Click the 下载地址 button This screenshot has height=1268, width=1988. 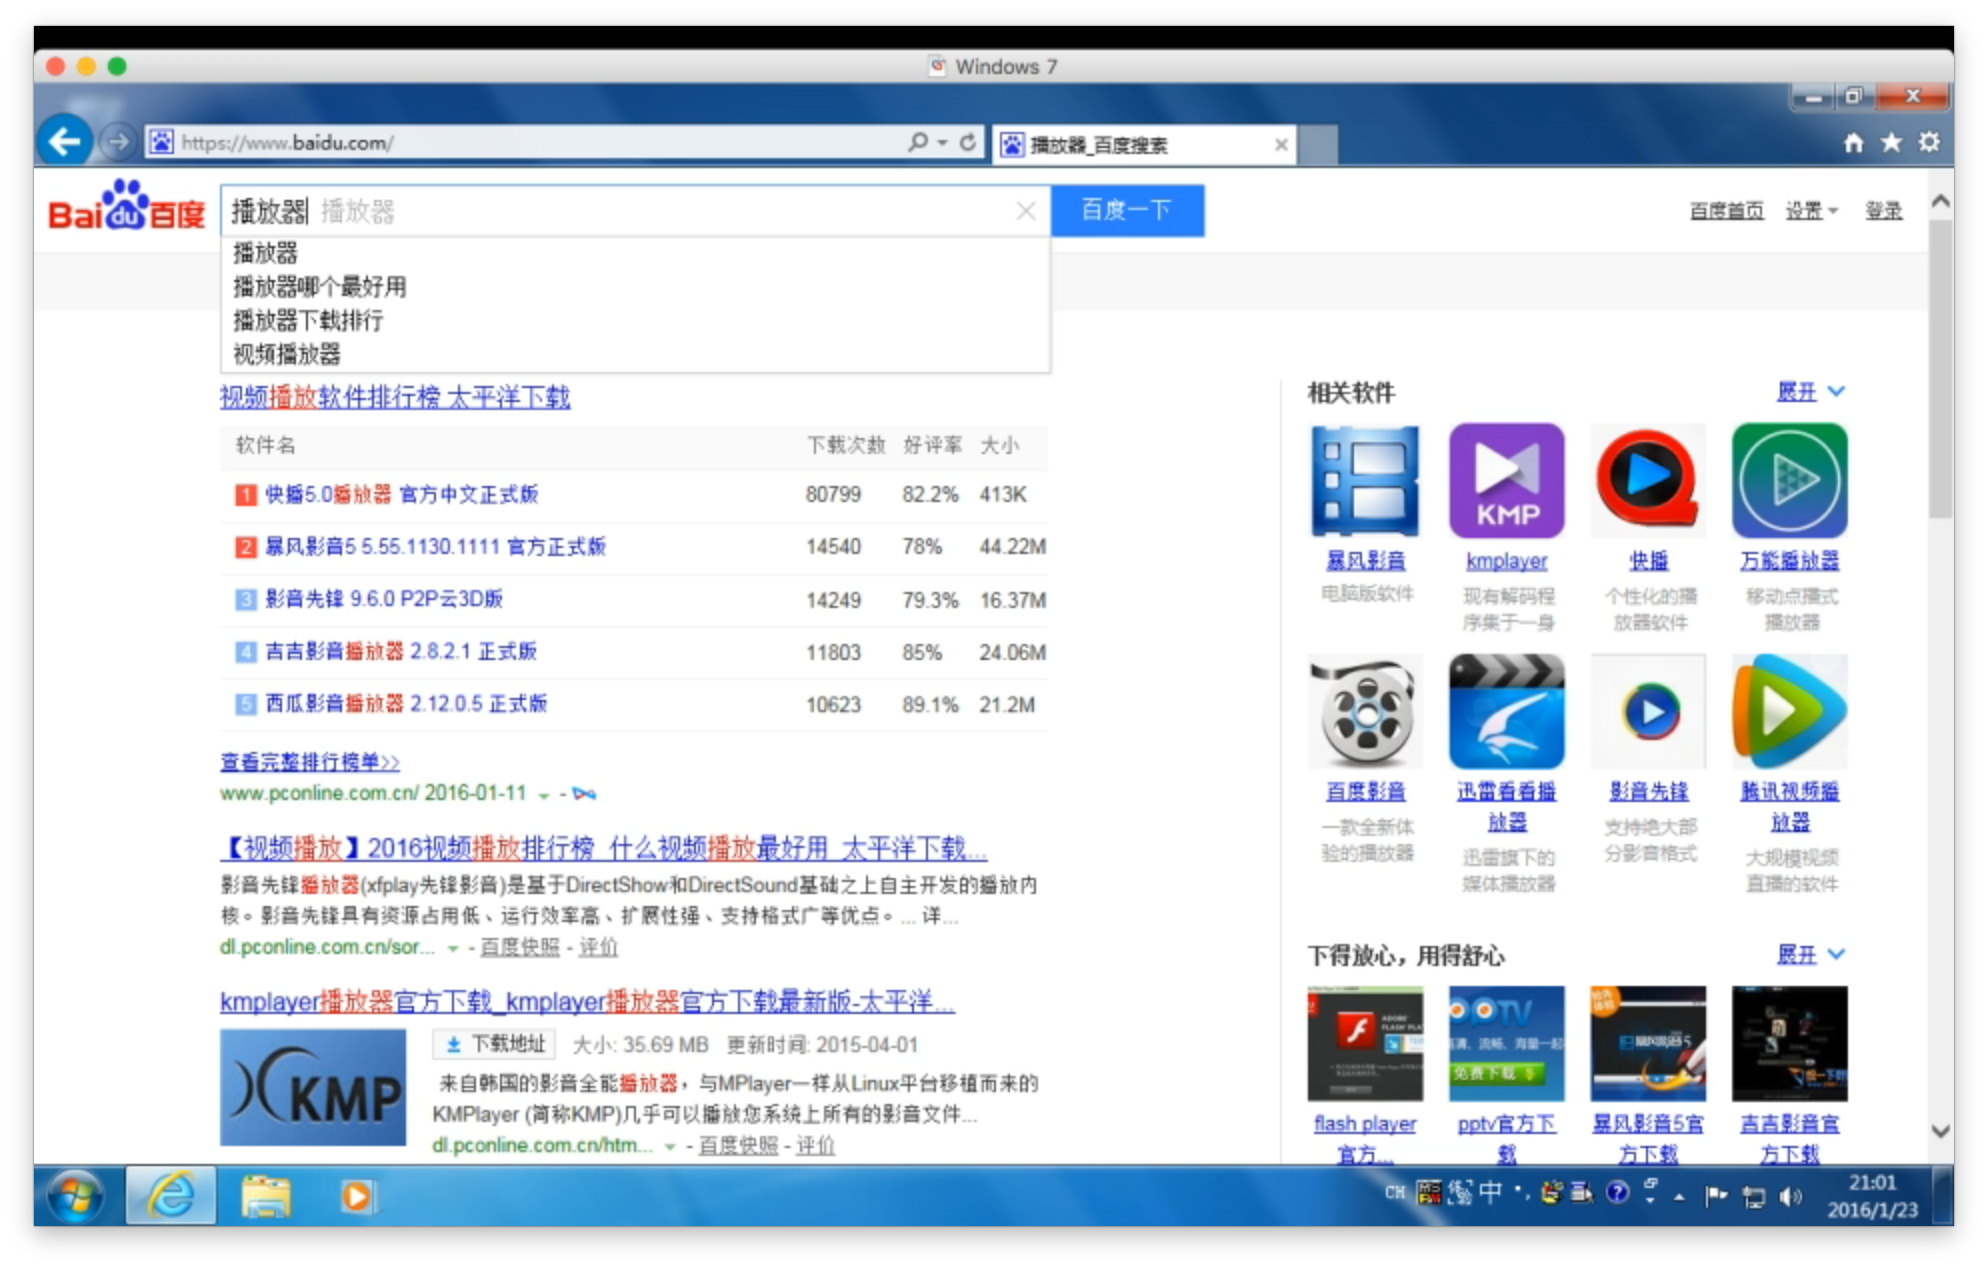pos(495,1044)
